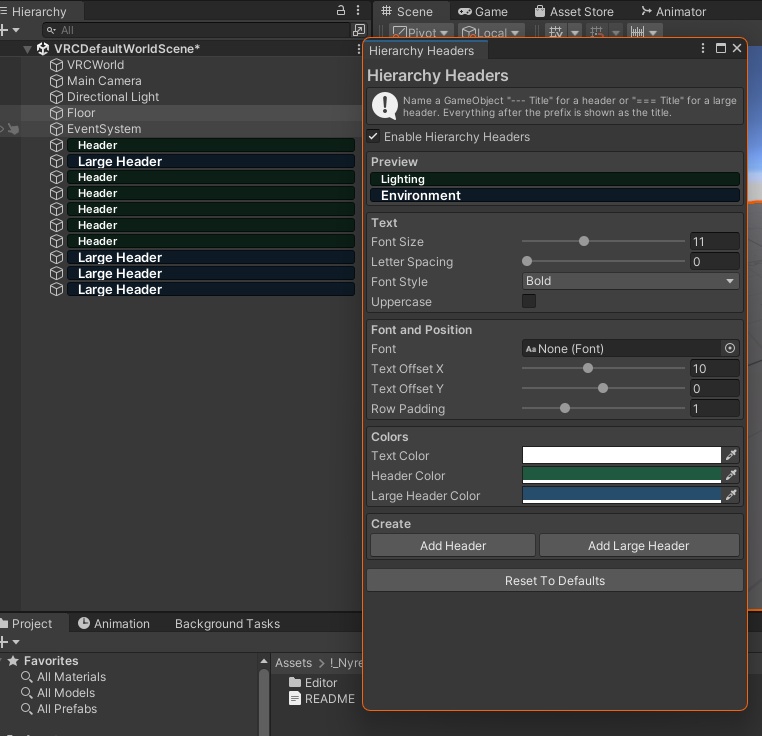Open the grid visibility dropdown arrow
Image resolution: width=762 pixels, height=736 pixels.
point(575,33)
